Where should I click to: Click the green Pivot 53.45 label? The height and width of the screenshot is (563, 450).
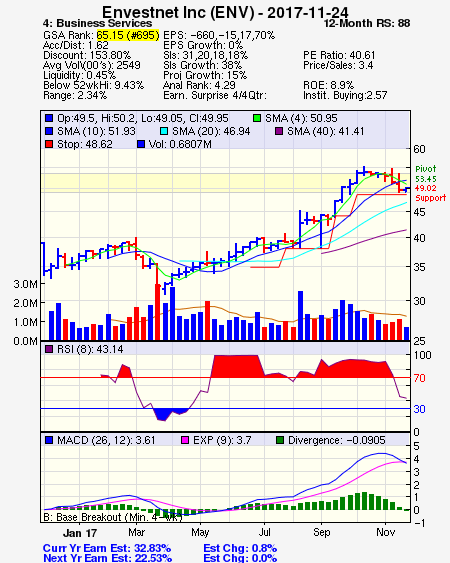426,174
